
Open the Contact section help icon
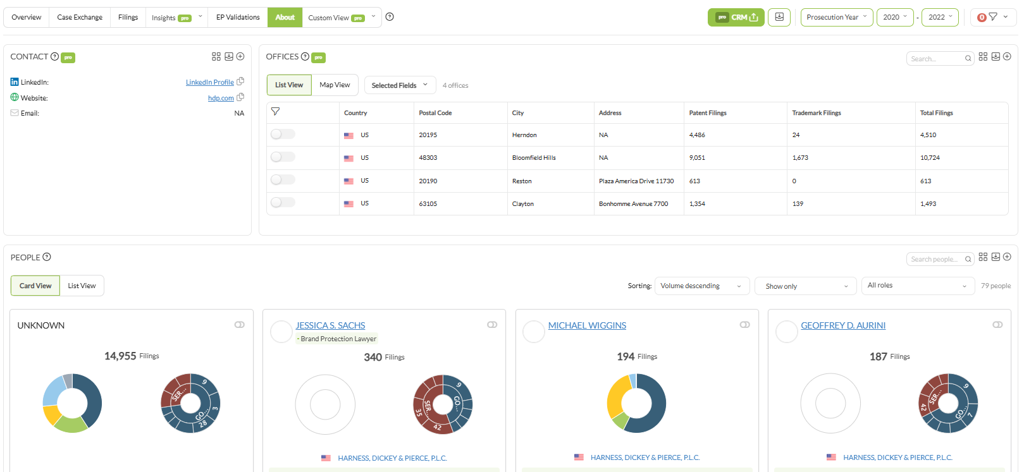click(55, 57)
